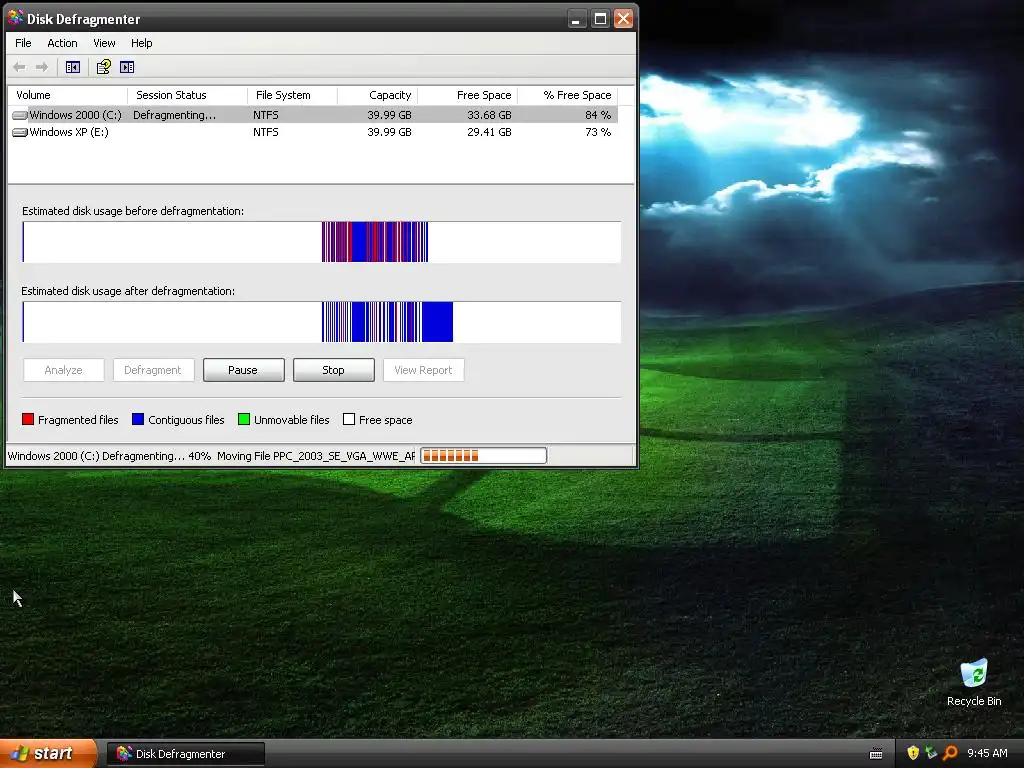Image resolution: width=1024 pixels, height=768 pixels.
Task: Click the Disk Defragmenter title bar icon
Action: tap(15, 18)
